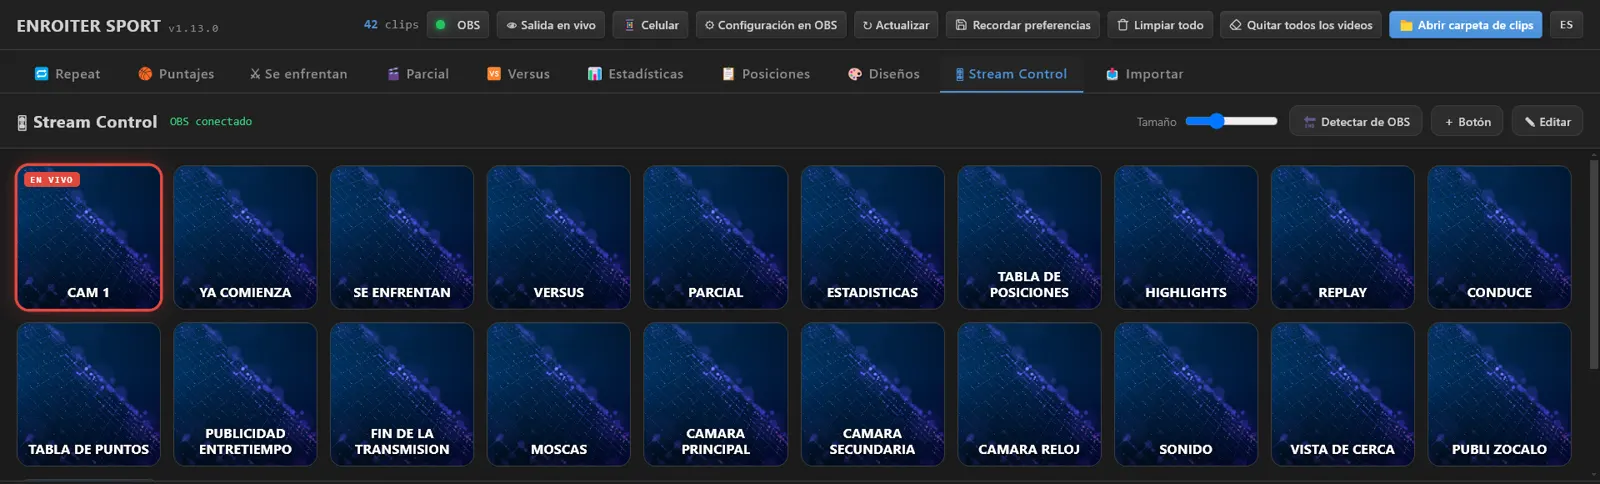
Task: Click the Actualizar refresh button
Action: (x=896, y=25)
